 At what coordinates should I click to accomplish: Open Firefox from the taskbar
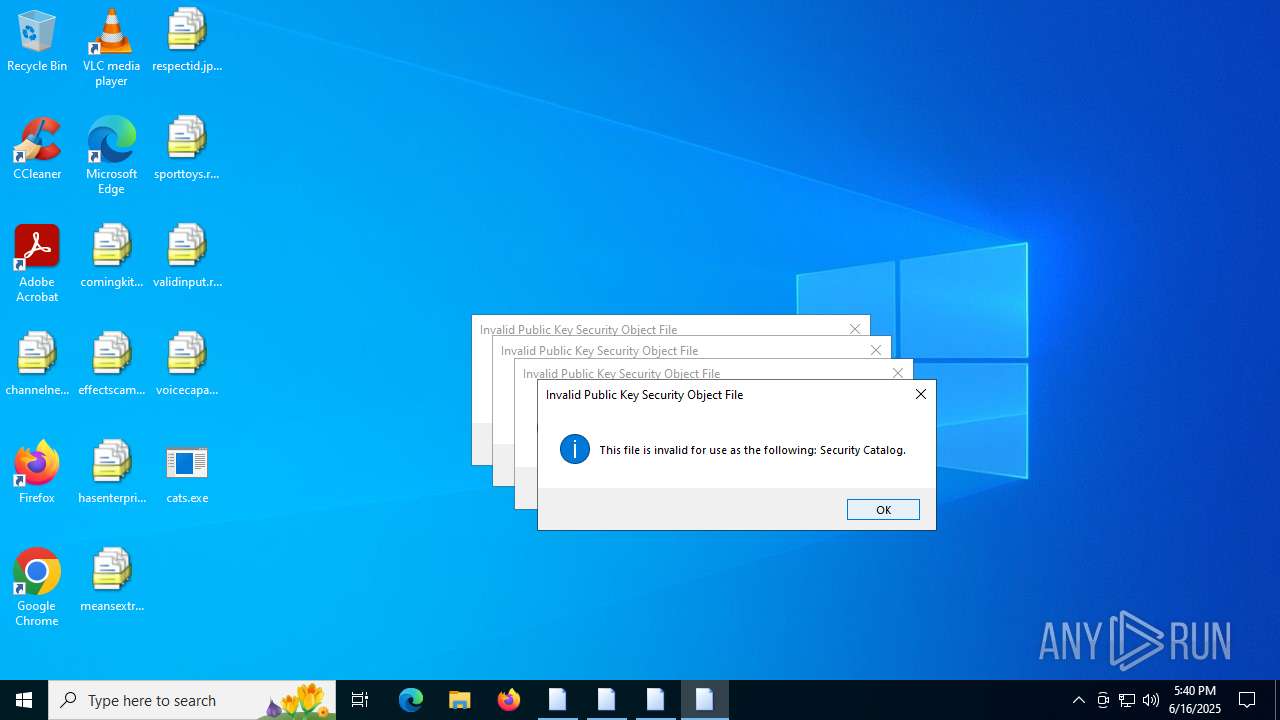click(509, 700)
